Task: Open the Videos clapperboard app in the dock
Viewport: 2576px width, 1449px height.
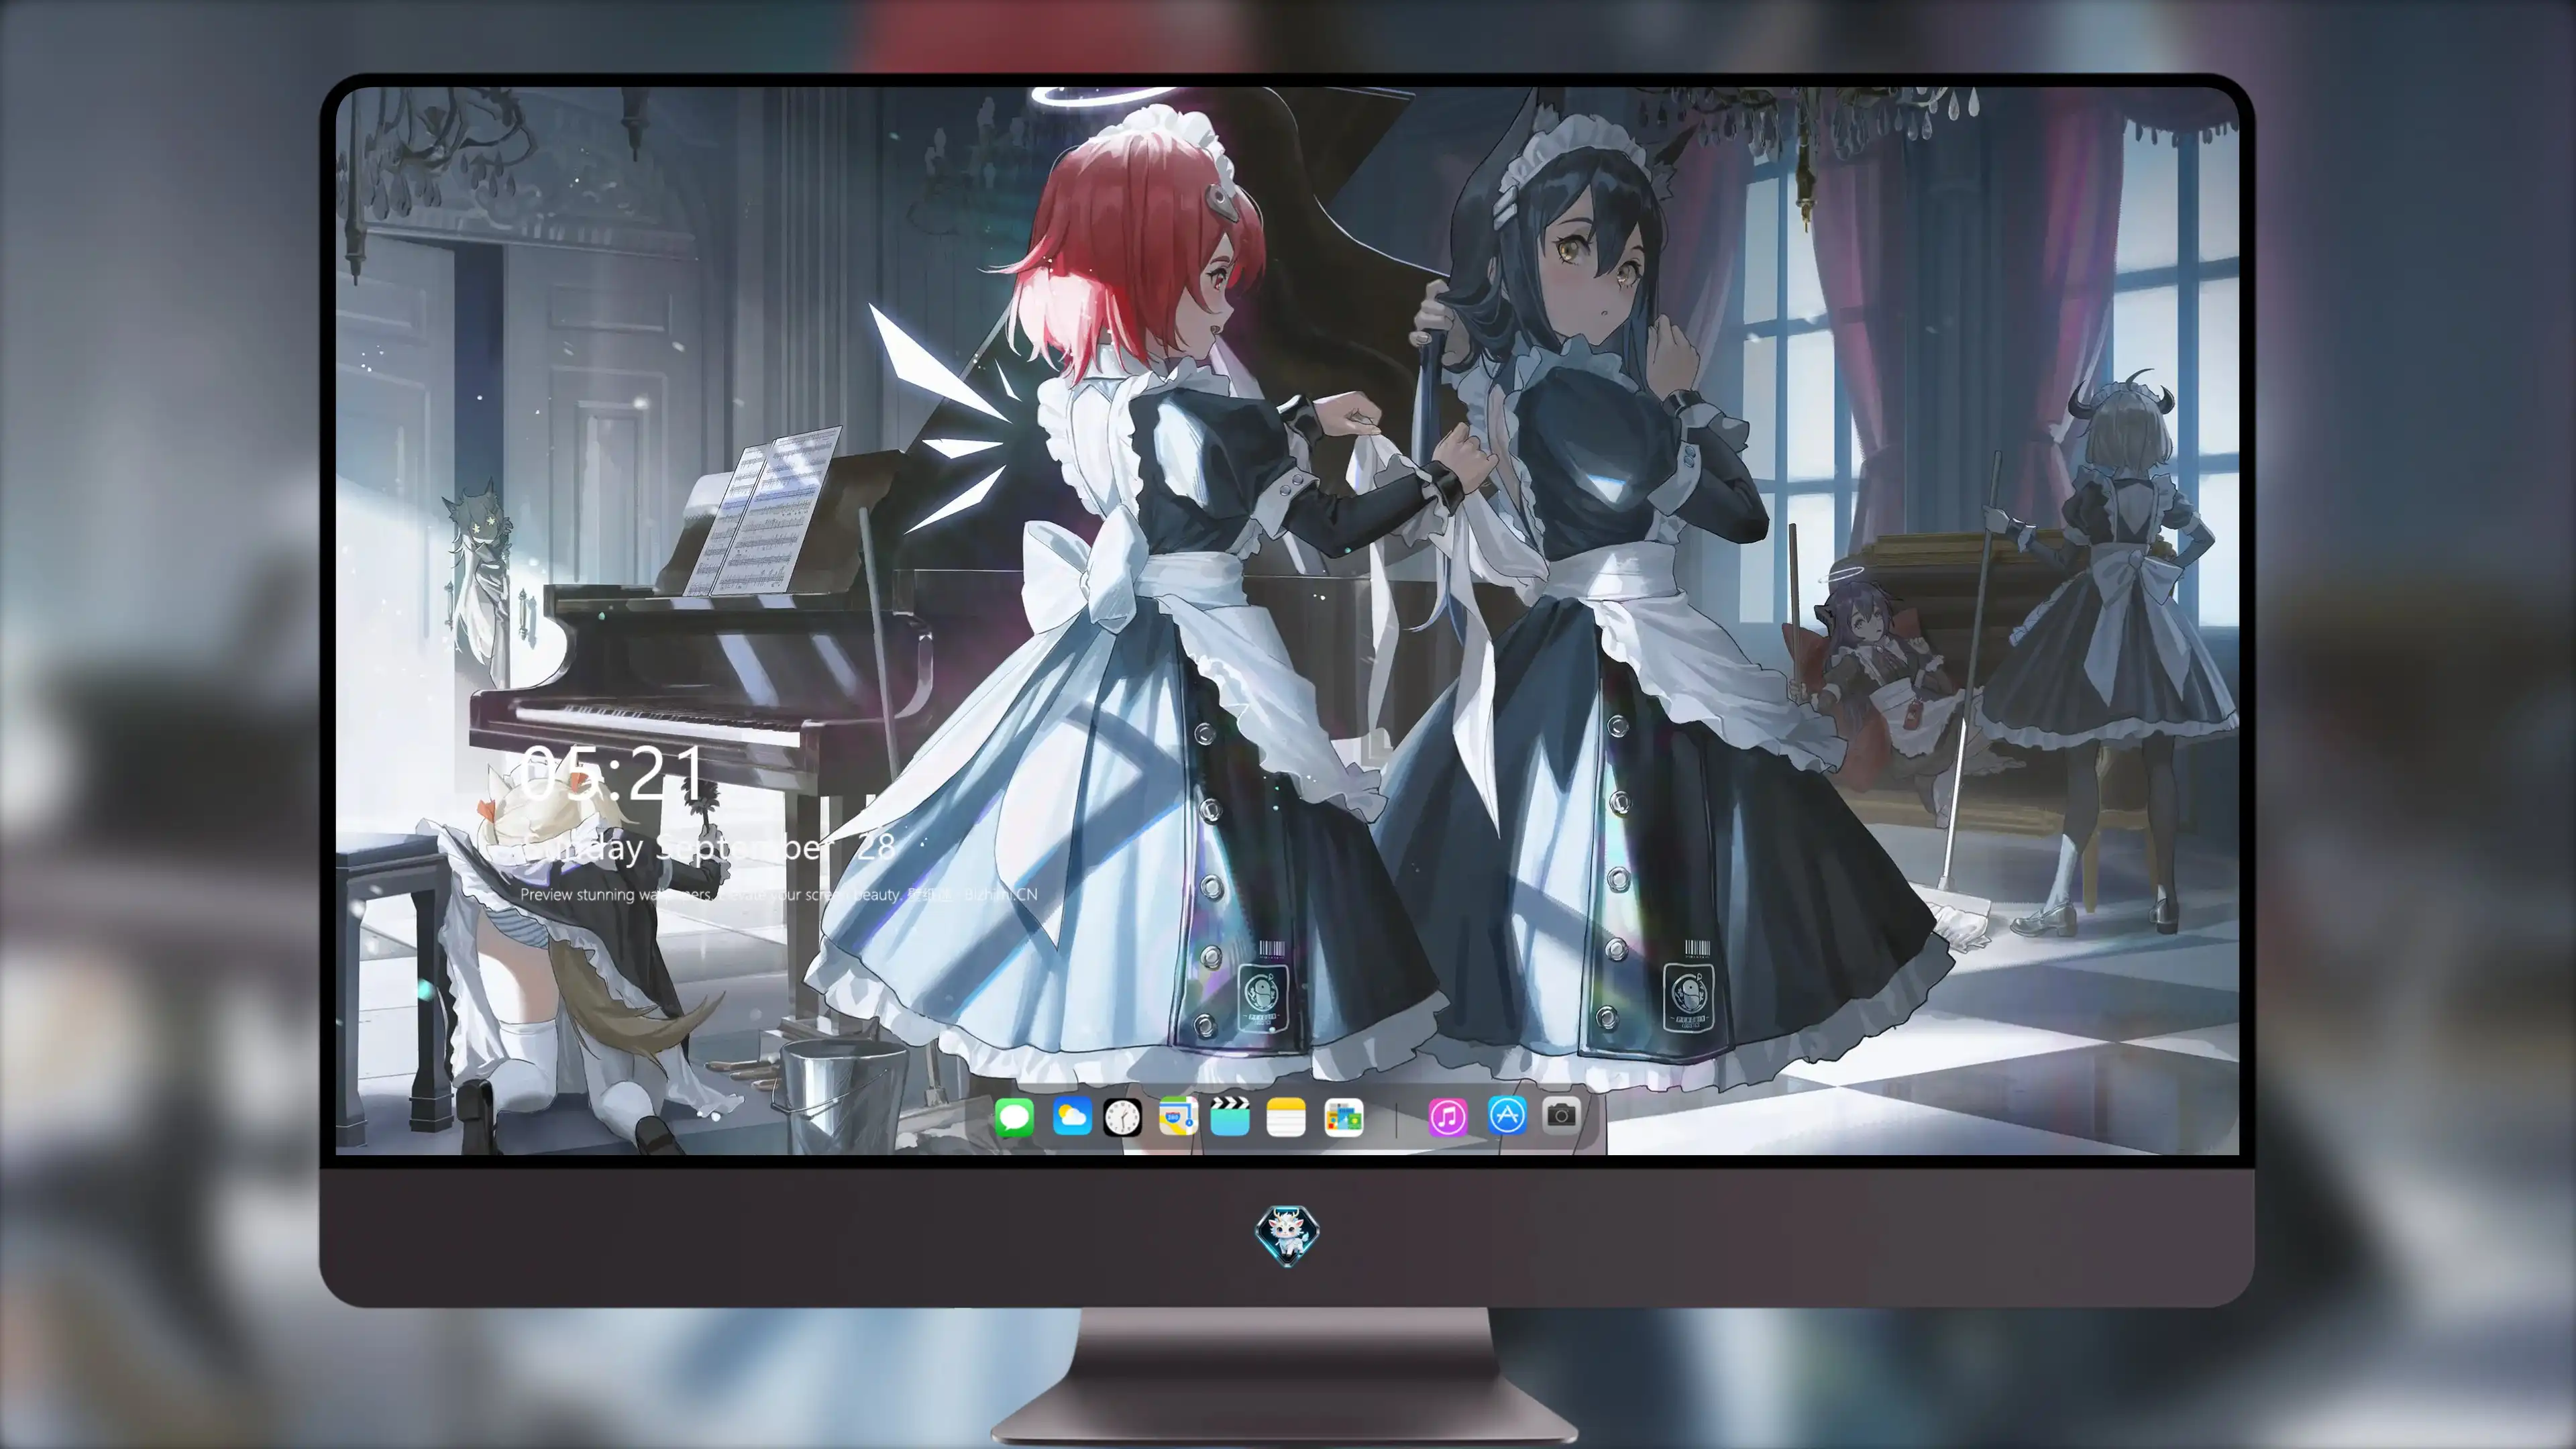Action: [1230, 1117]
